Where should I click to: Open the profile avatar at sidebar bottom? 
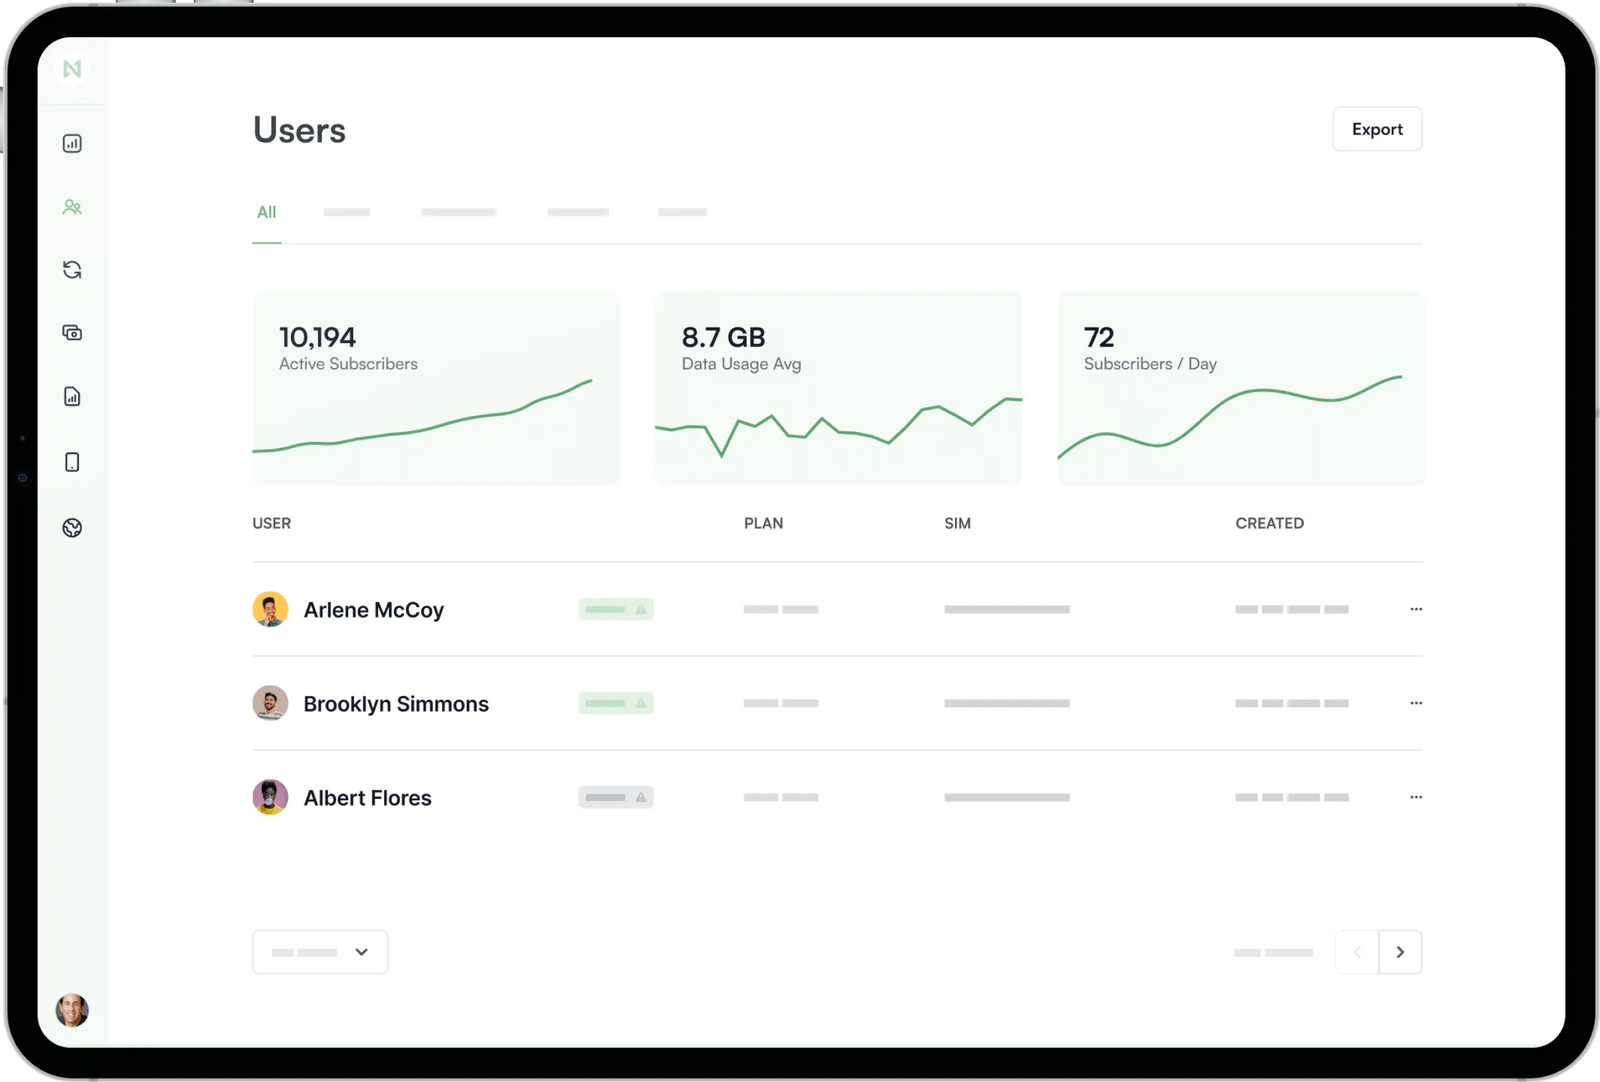point(72,1010)
